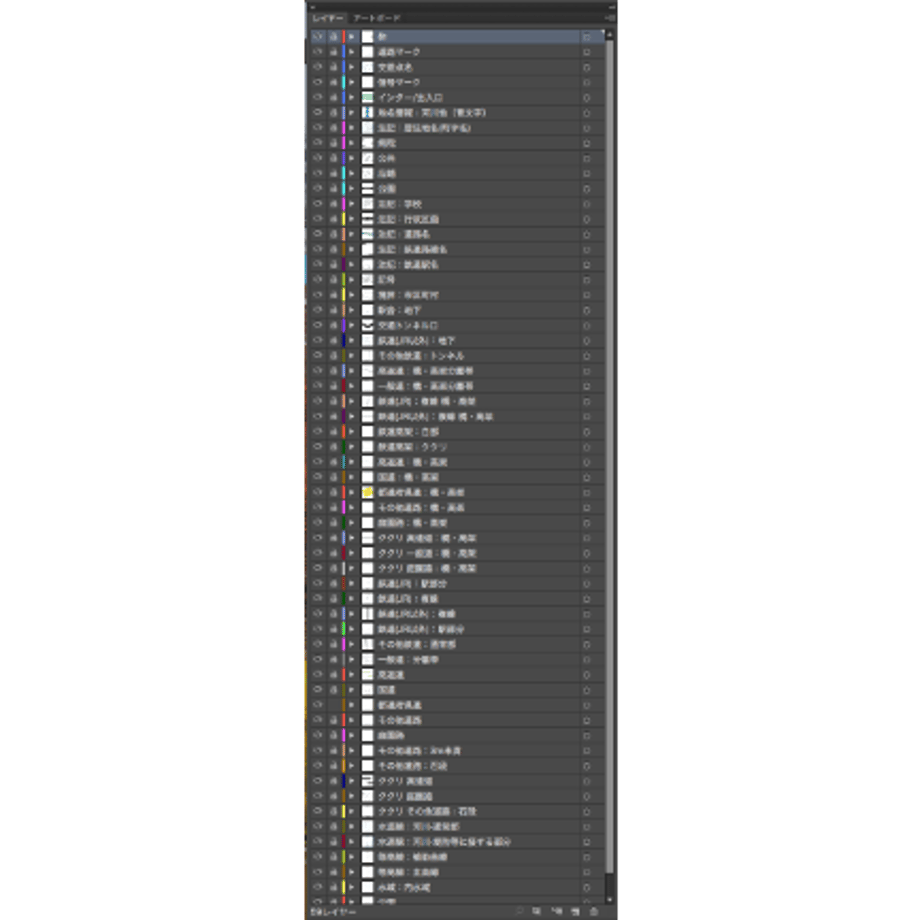Image resolution: width=920 pixels, height=920 pixels.
Task: Click the target circle of 注記：学校 layer
Action: pyautogui.click(x=586, y=204)
